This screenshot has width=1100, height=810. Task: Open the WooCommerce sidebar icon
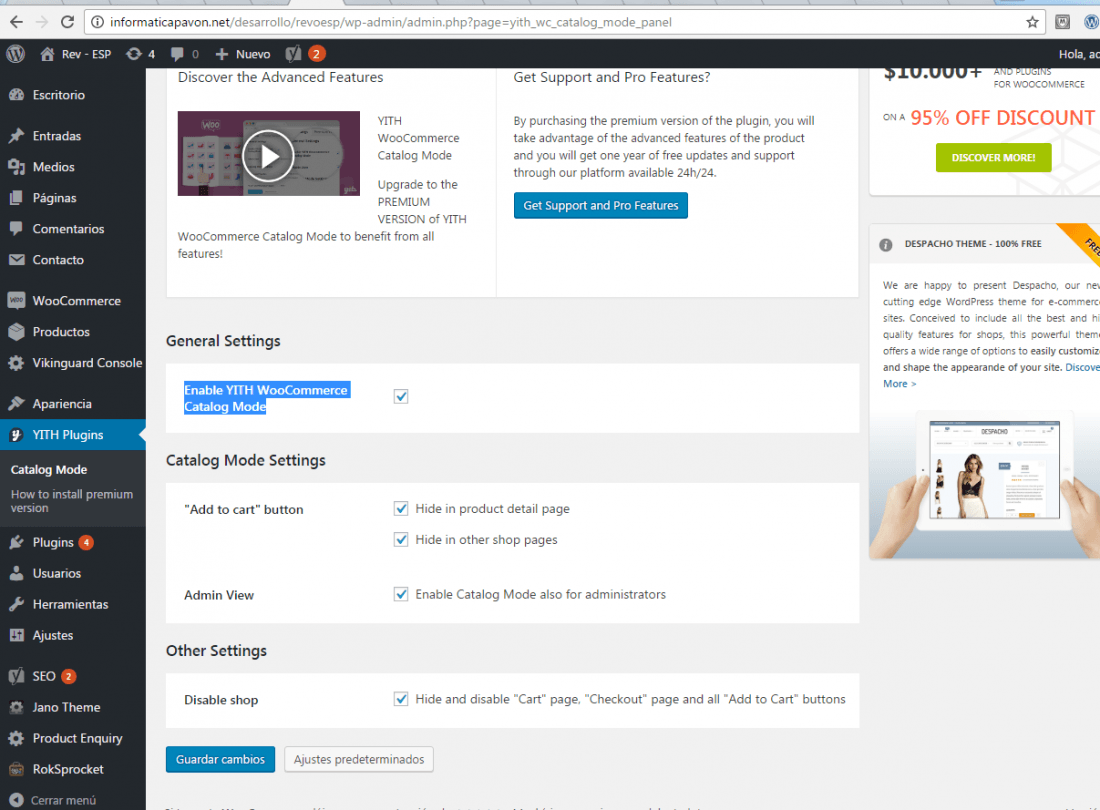17,300
